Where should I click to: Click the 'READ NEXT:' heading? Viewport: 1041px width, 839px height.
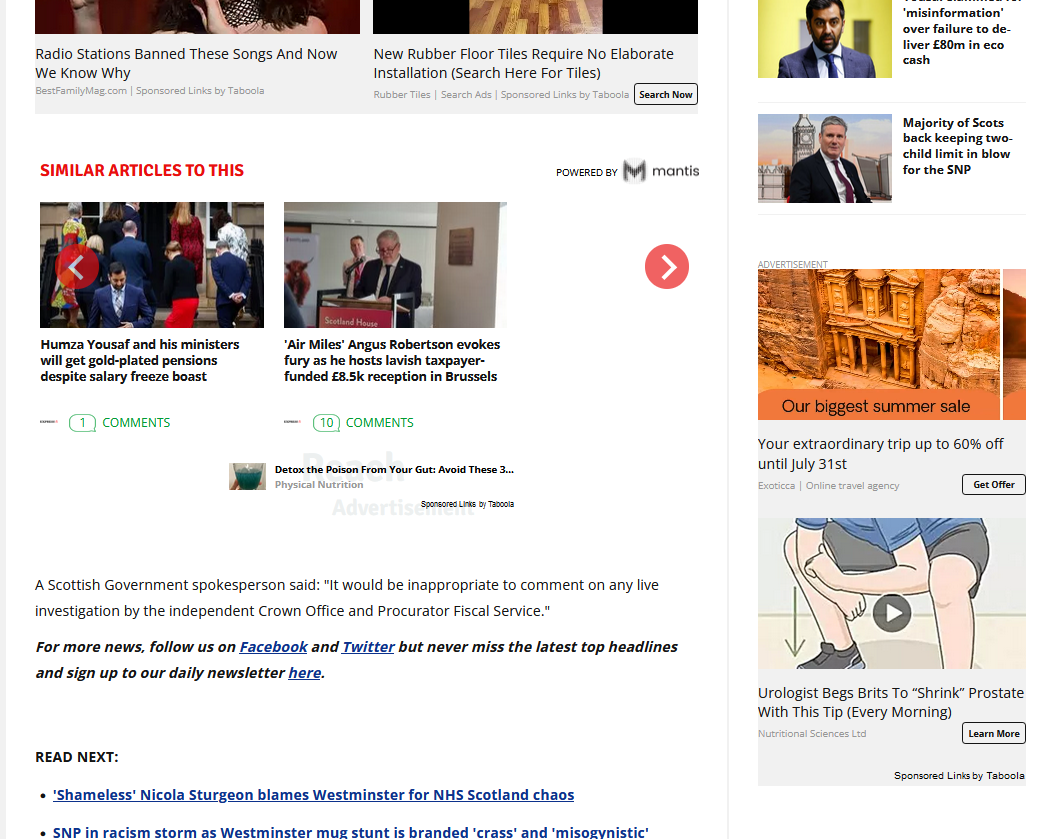click(77, 757)
